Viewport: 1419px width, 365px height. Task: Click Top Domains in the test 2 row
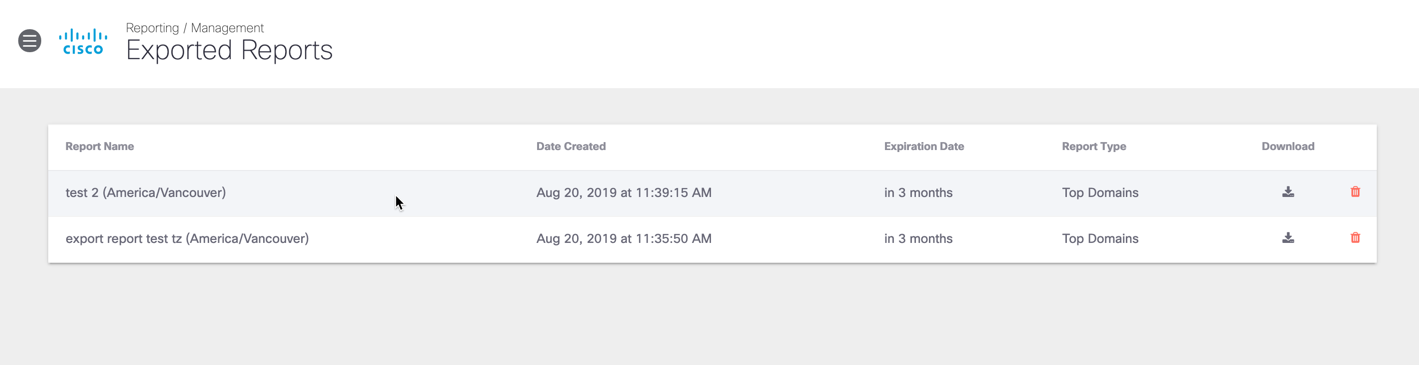1100,193
